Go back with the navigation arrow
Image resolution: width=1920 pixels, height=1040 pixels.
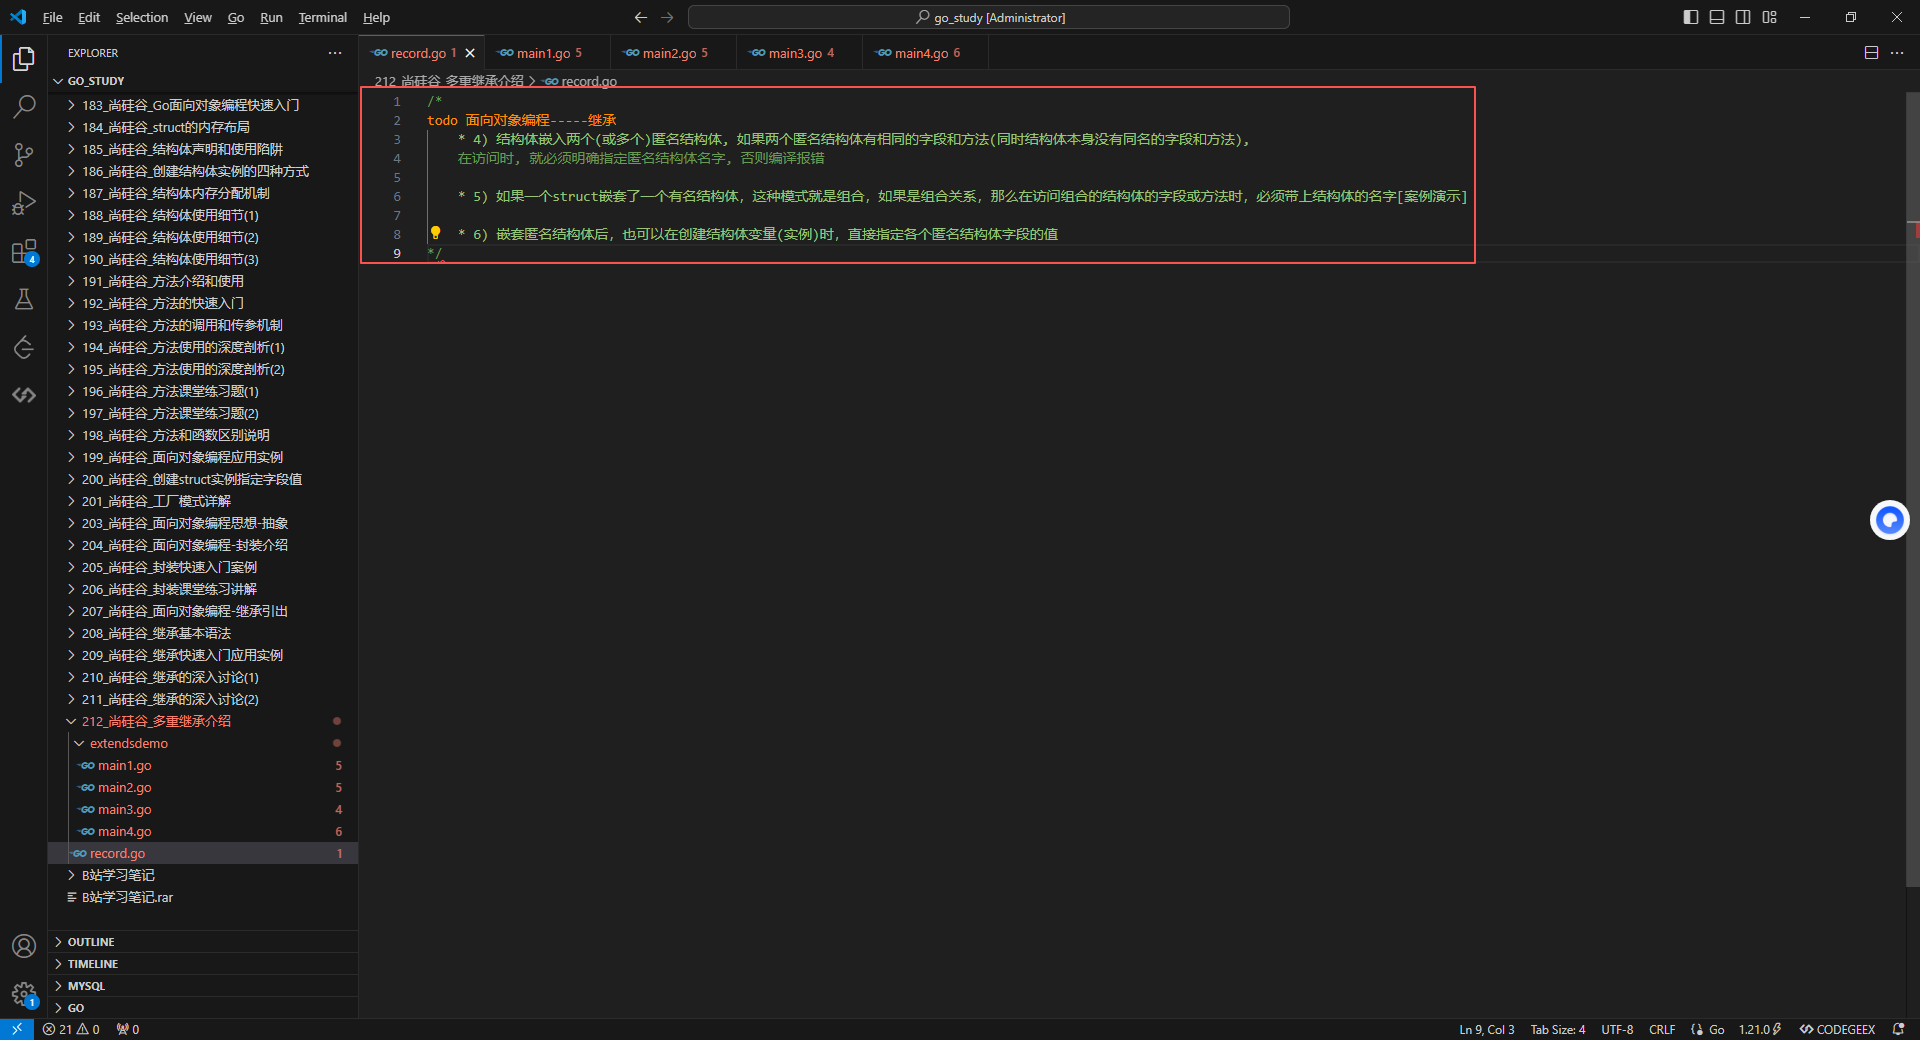(641, 17)
